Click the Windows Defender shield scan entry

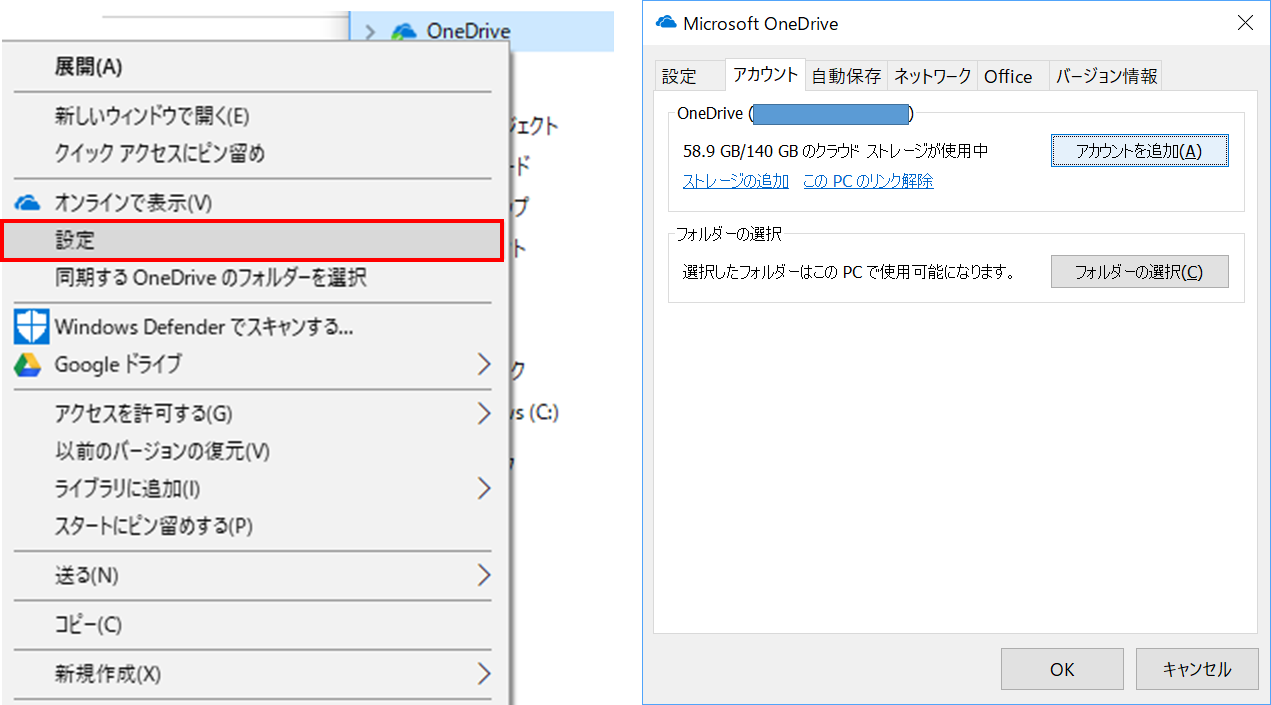click(x=251, y=327)
